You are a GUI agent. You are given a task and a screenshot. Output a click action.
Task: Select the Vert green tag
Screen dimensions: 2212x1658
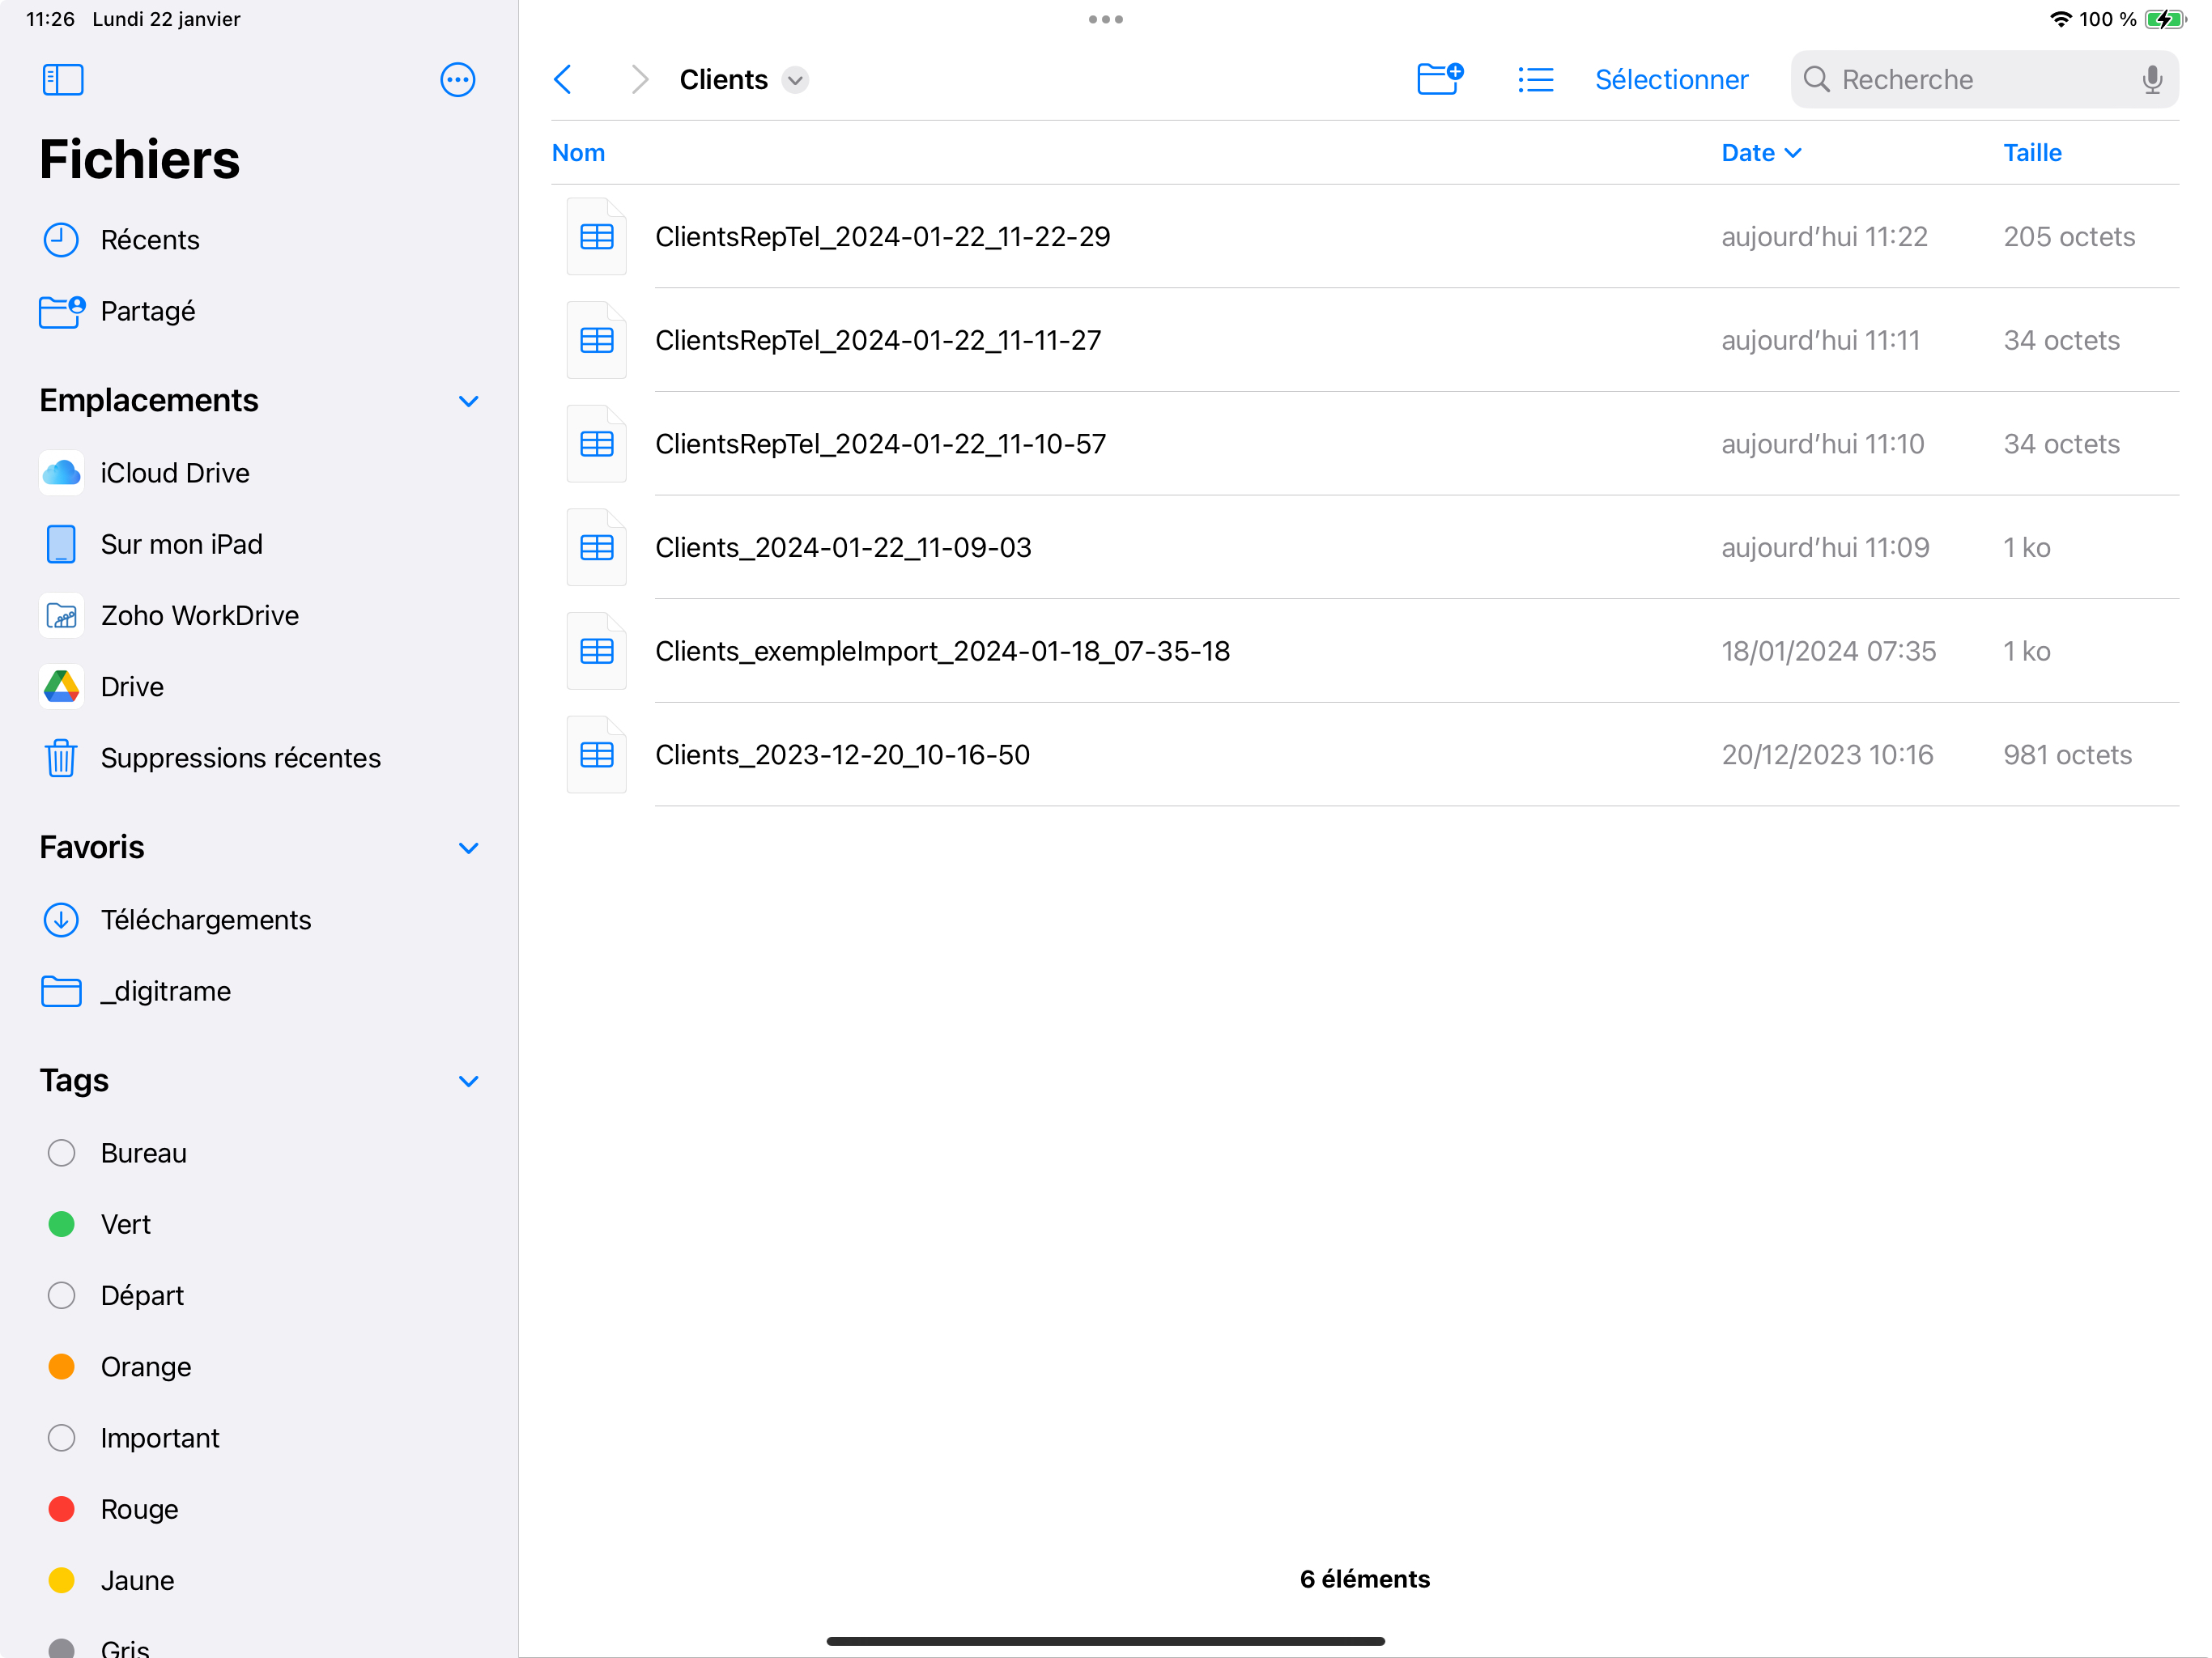pos(61,1224)
